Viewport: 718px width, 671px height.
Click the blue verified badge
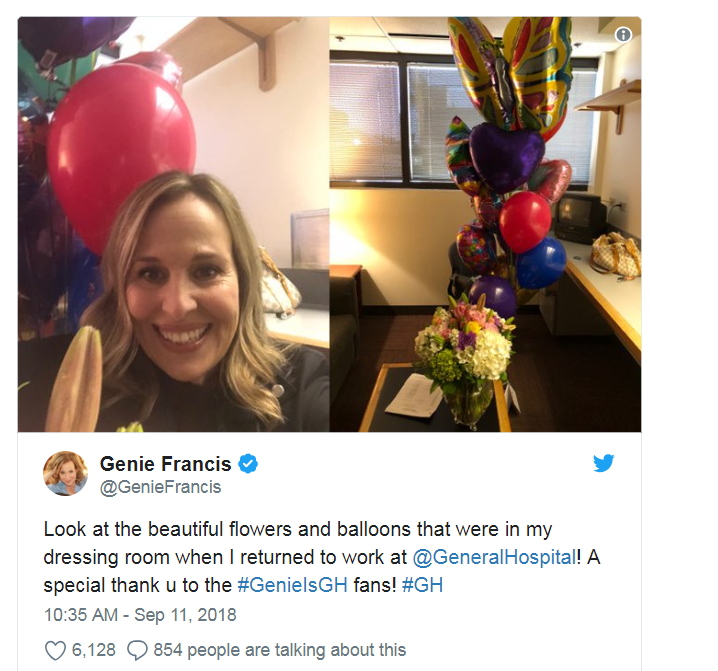(250, 464)
